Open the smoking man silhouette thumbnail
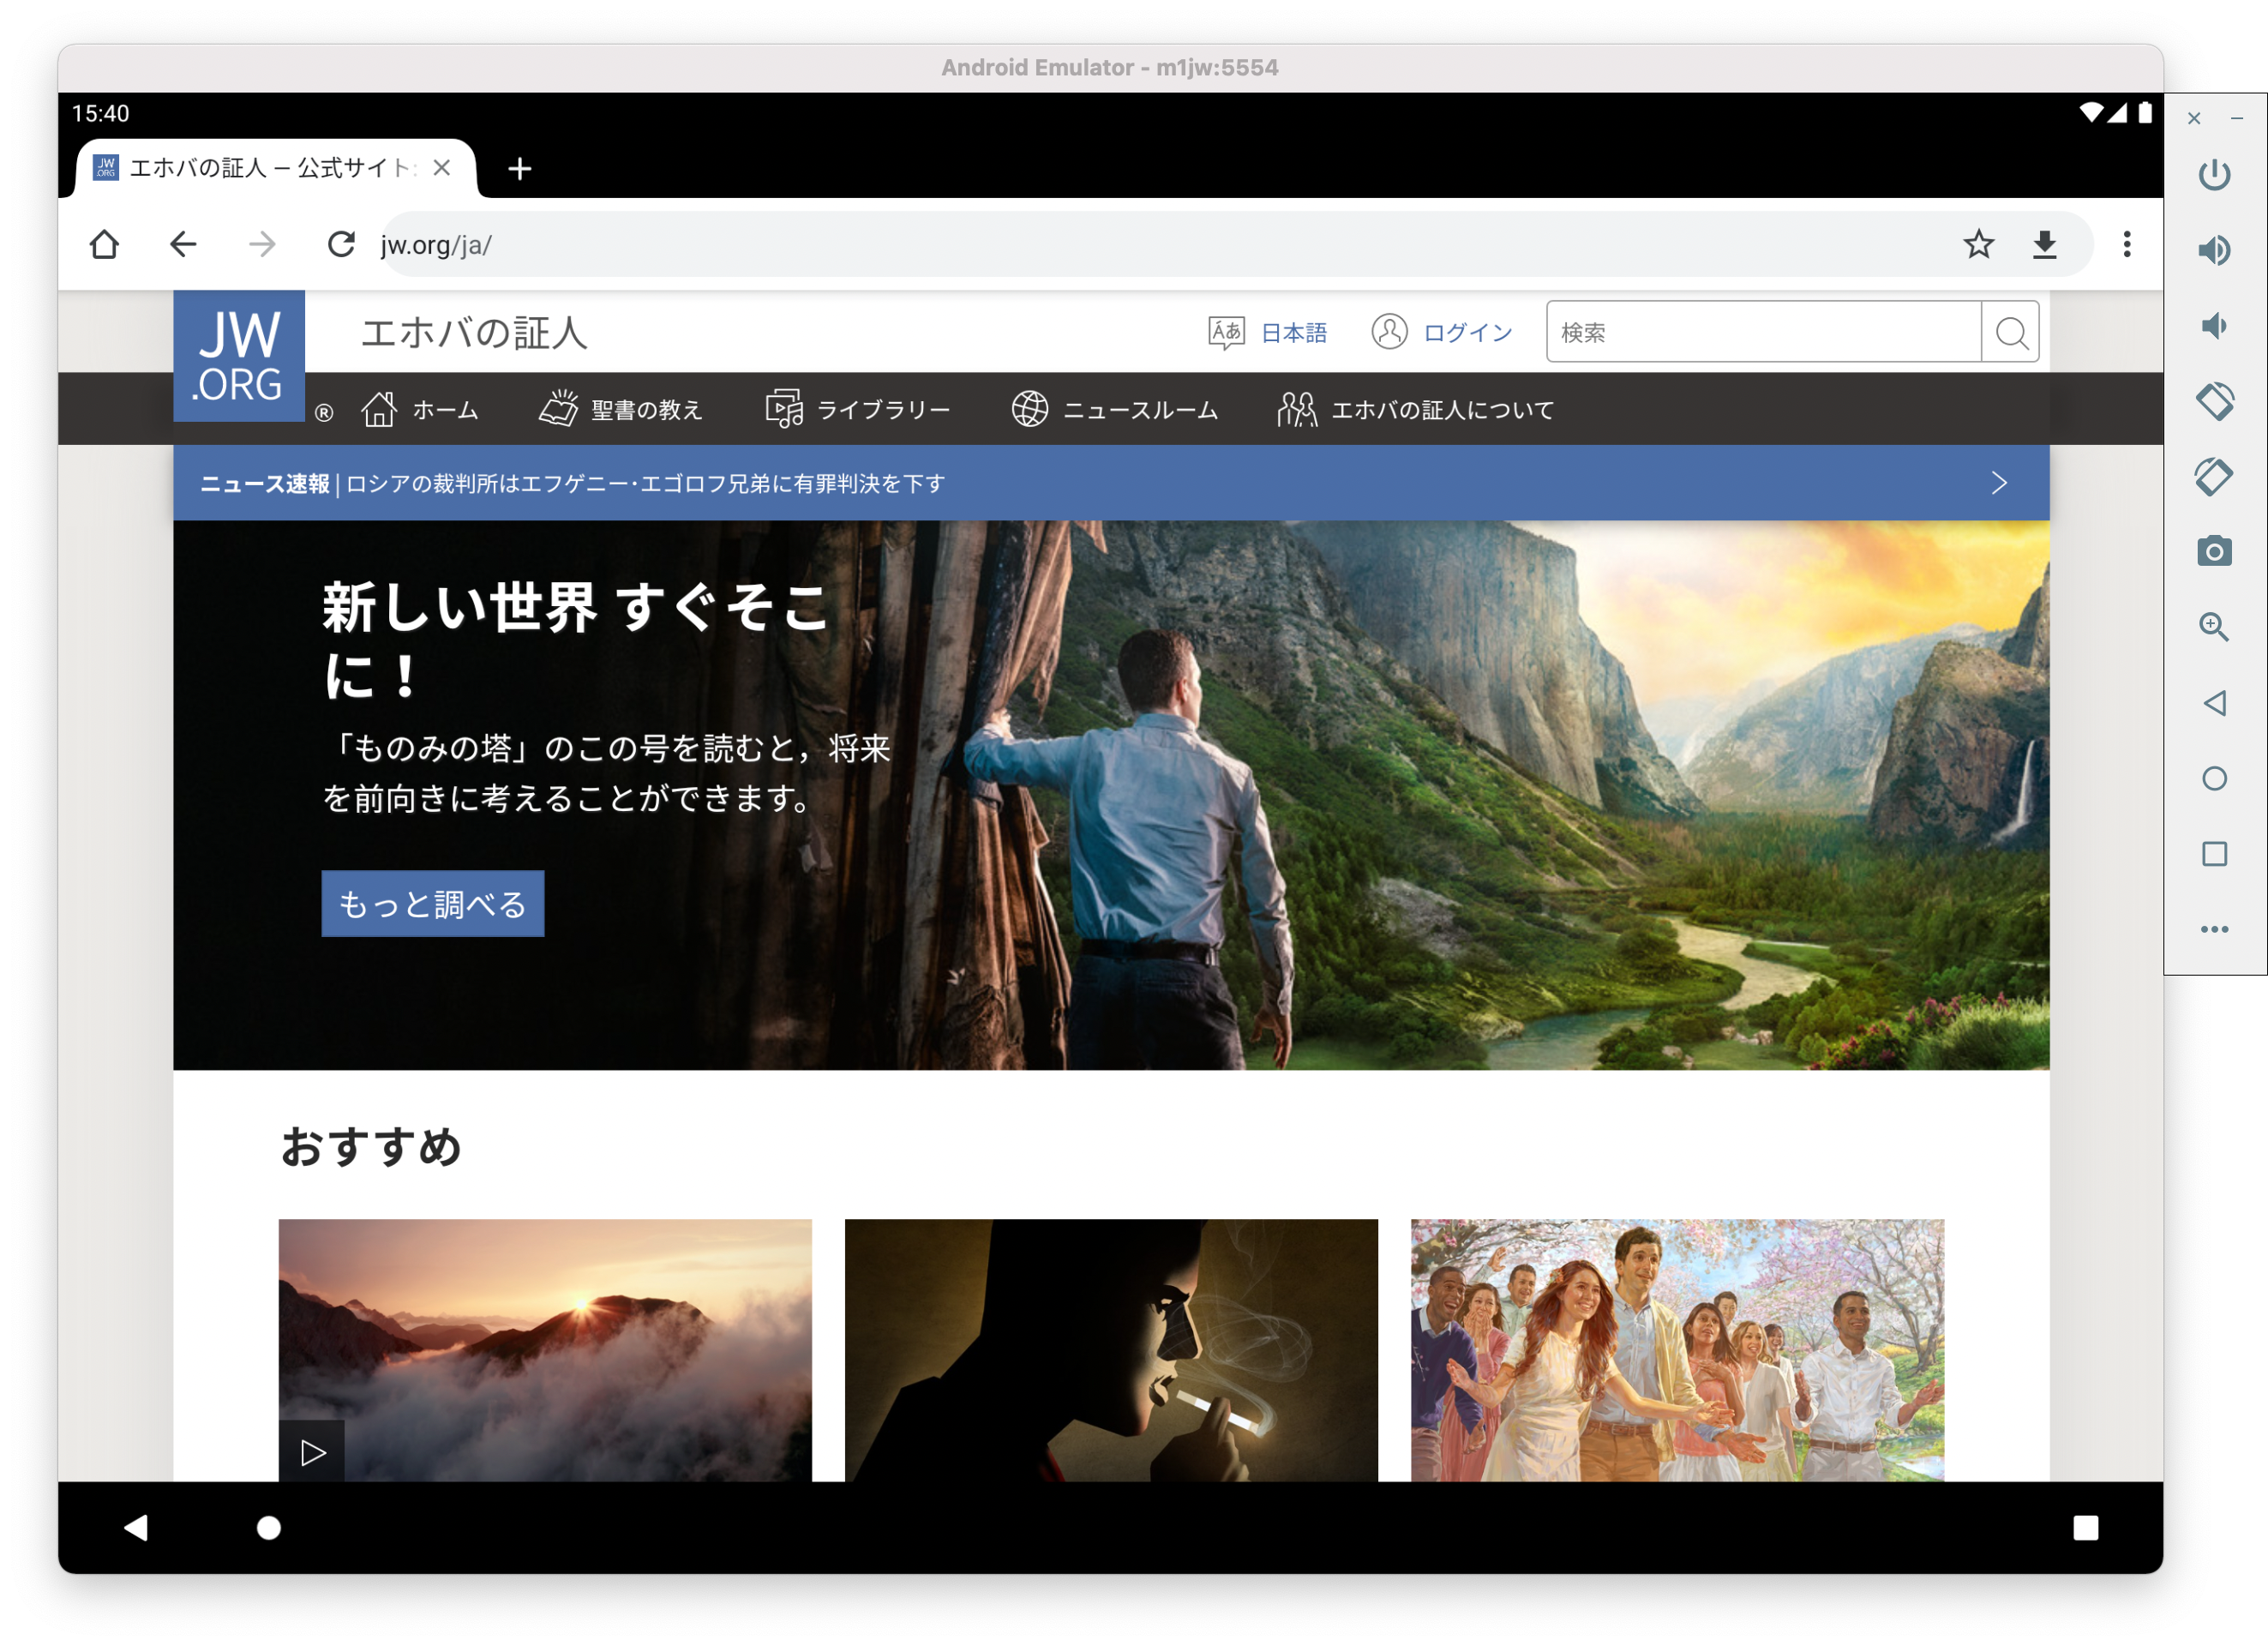The image size is (2268, 1646). click(1111, 1350)
